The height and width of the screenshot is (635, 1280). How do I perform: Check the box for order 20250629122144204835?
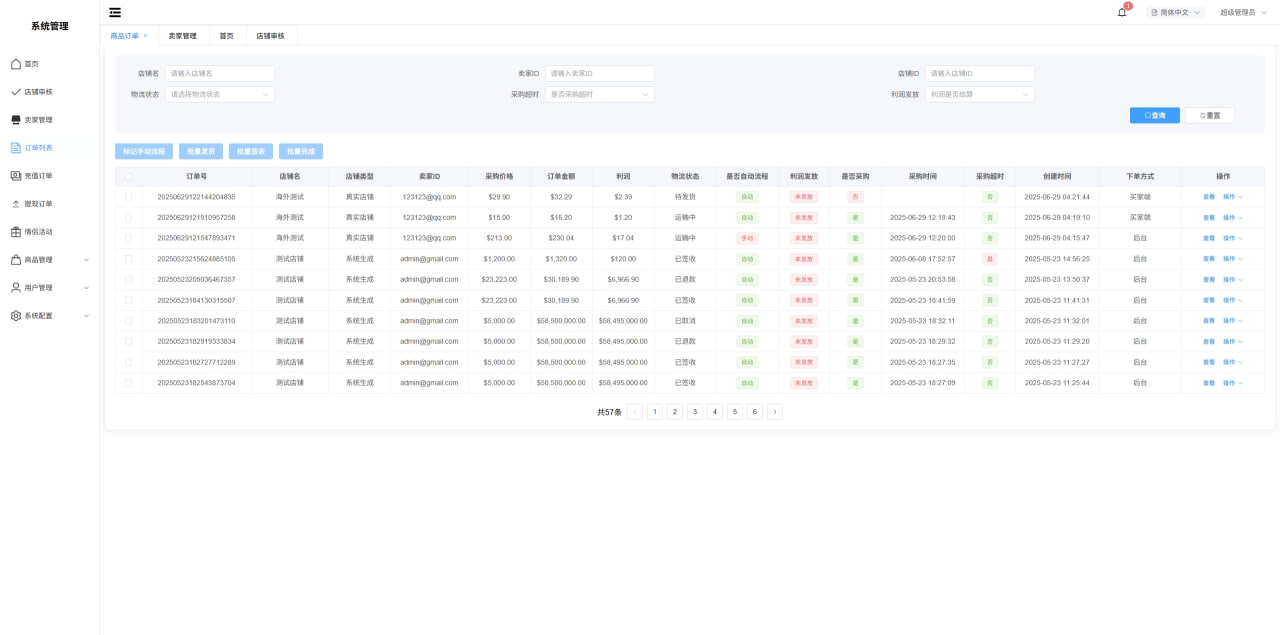tap(128, 197)
